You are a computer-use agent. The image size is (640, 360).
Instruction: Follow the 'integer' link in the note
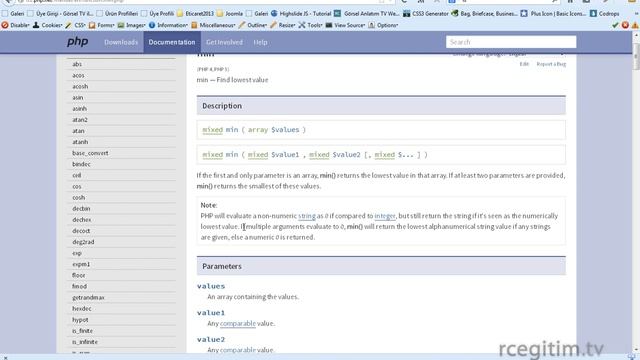click(x=385, y=216)
